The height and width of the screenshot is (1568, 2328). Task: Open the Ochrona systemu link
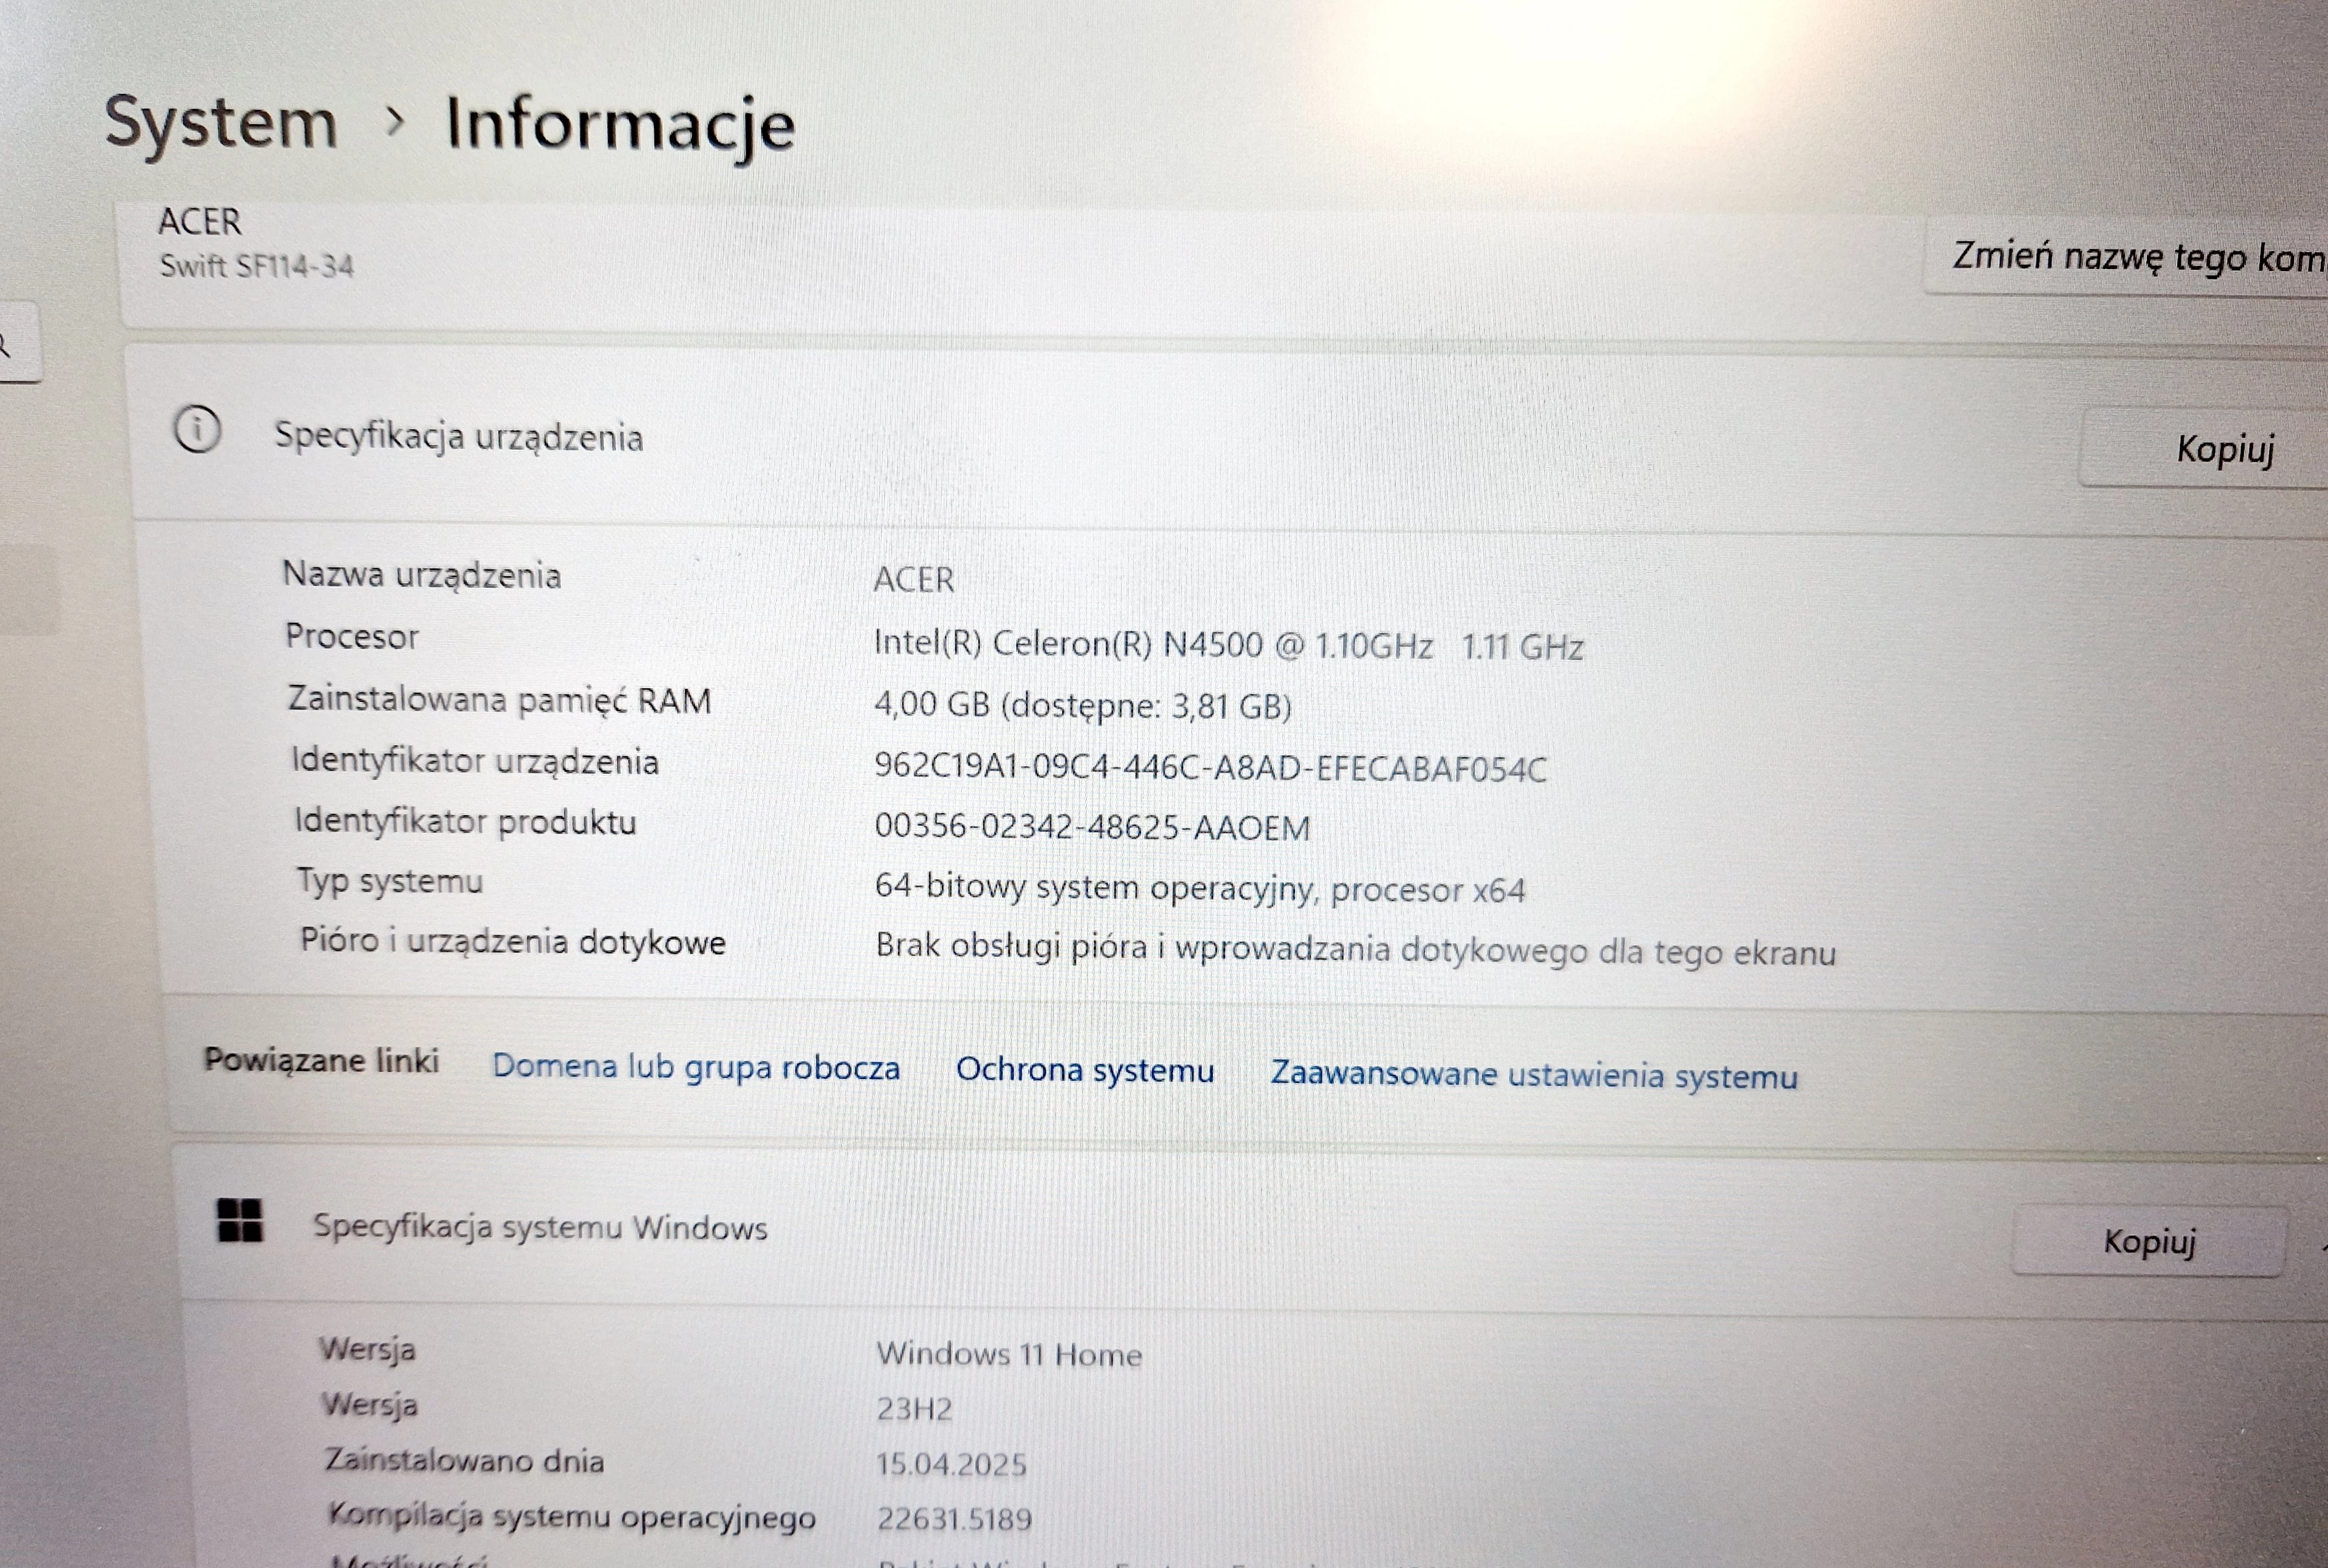click(x=1085, y=1070)
